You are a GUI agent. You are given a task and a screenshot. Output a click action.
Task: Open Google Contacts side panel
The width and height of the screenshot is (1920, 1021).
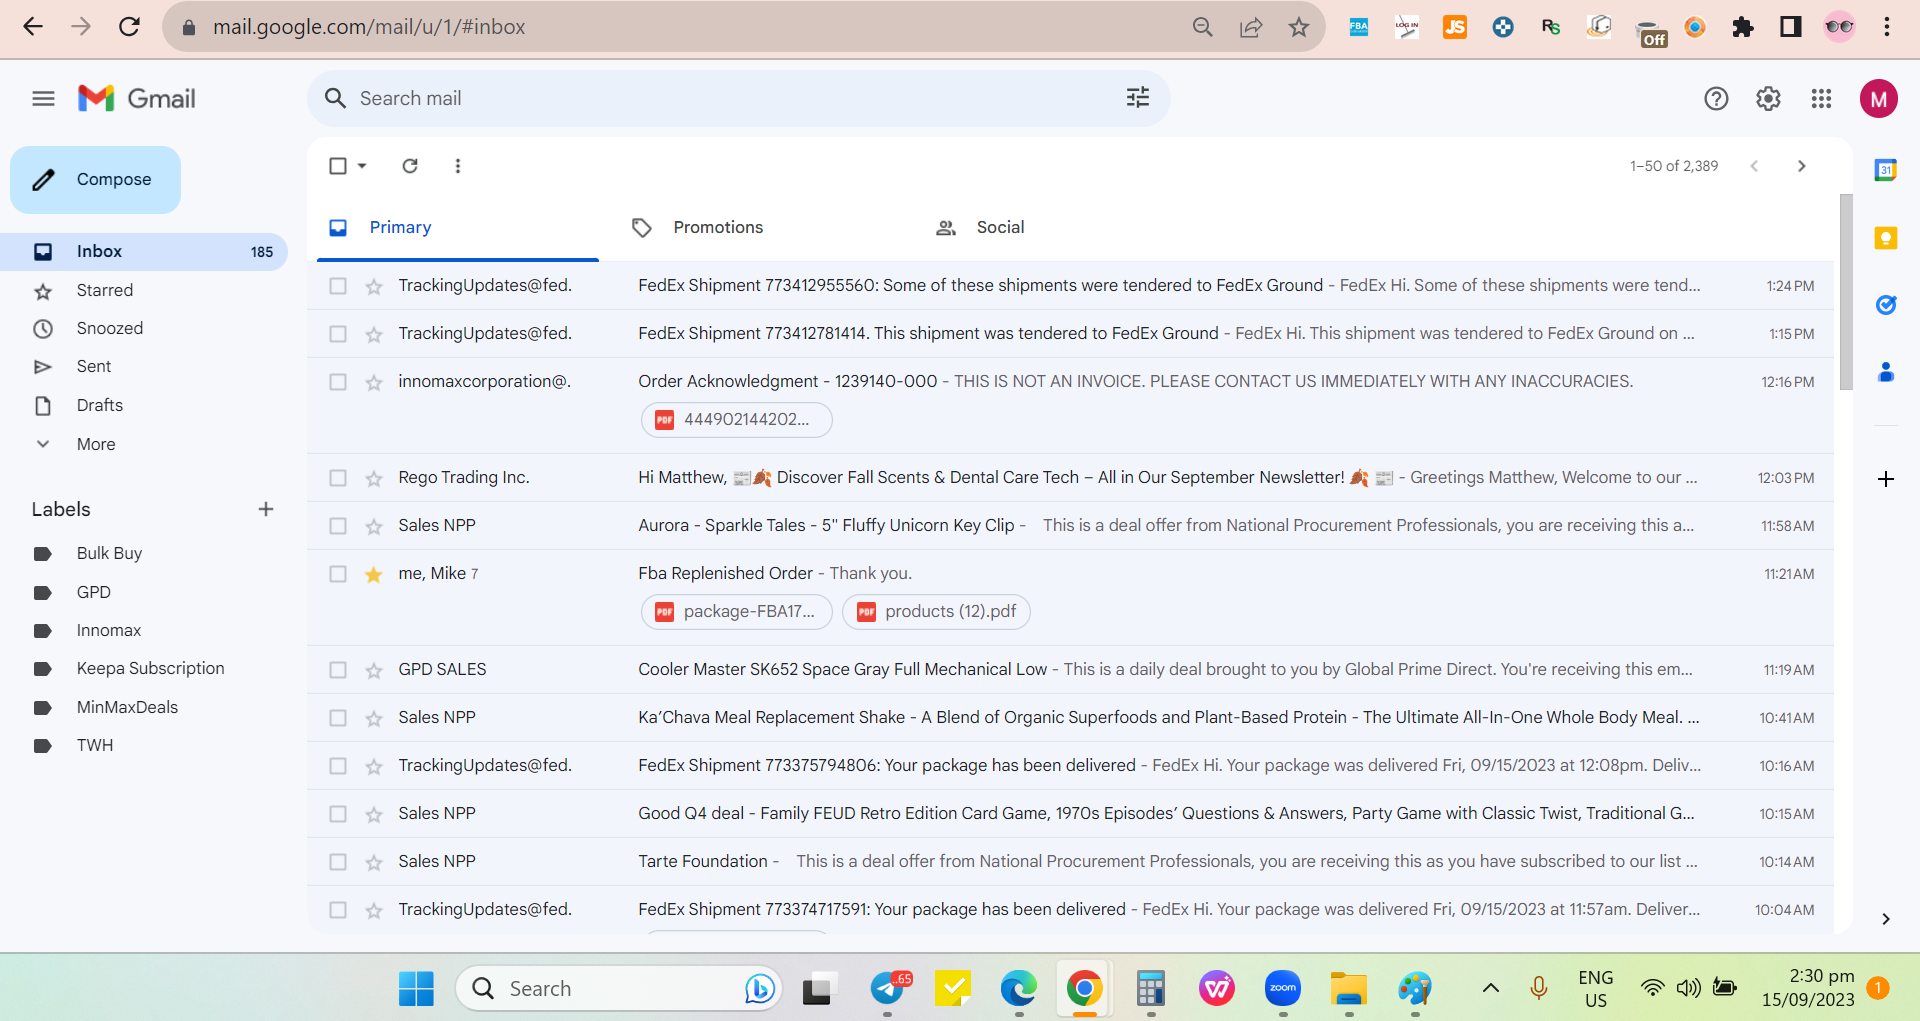tap(1886, 372)
